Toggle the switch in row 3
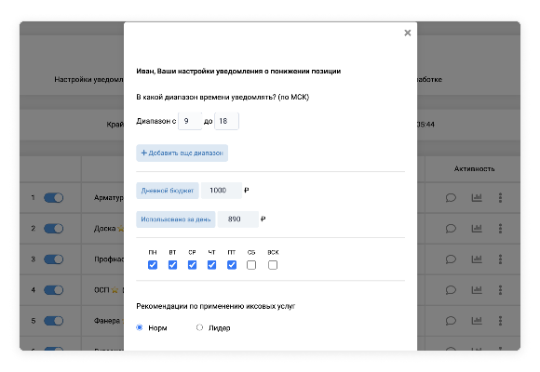Image resolution: width=540 pixels, height=372 pixels. tap(54, 259)
